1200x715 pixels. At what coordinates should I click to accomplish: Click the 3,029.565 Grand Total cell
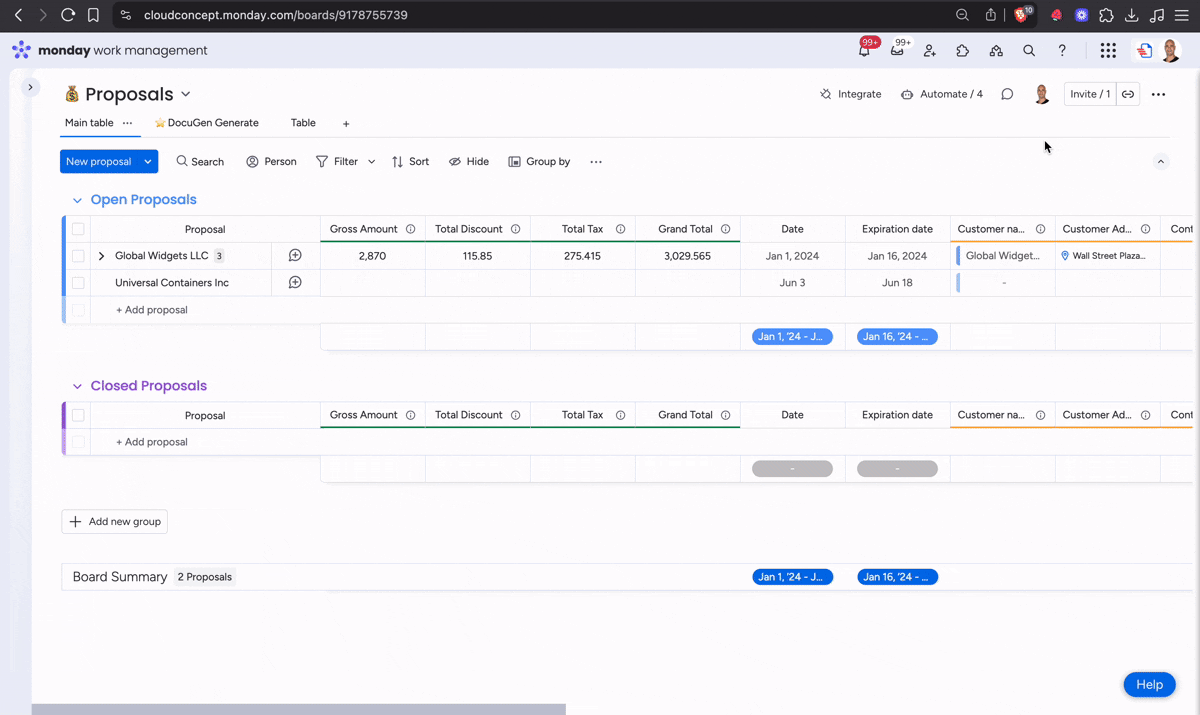point(687,256)
